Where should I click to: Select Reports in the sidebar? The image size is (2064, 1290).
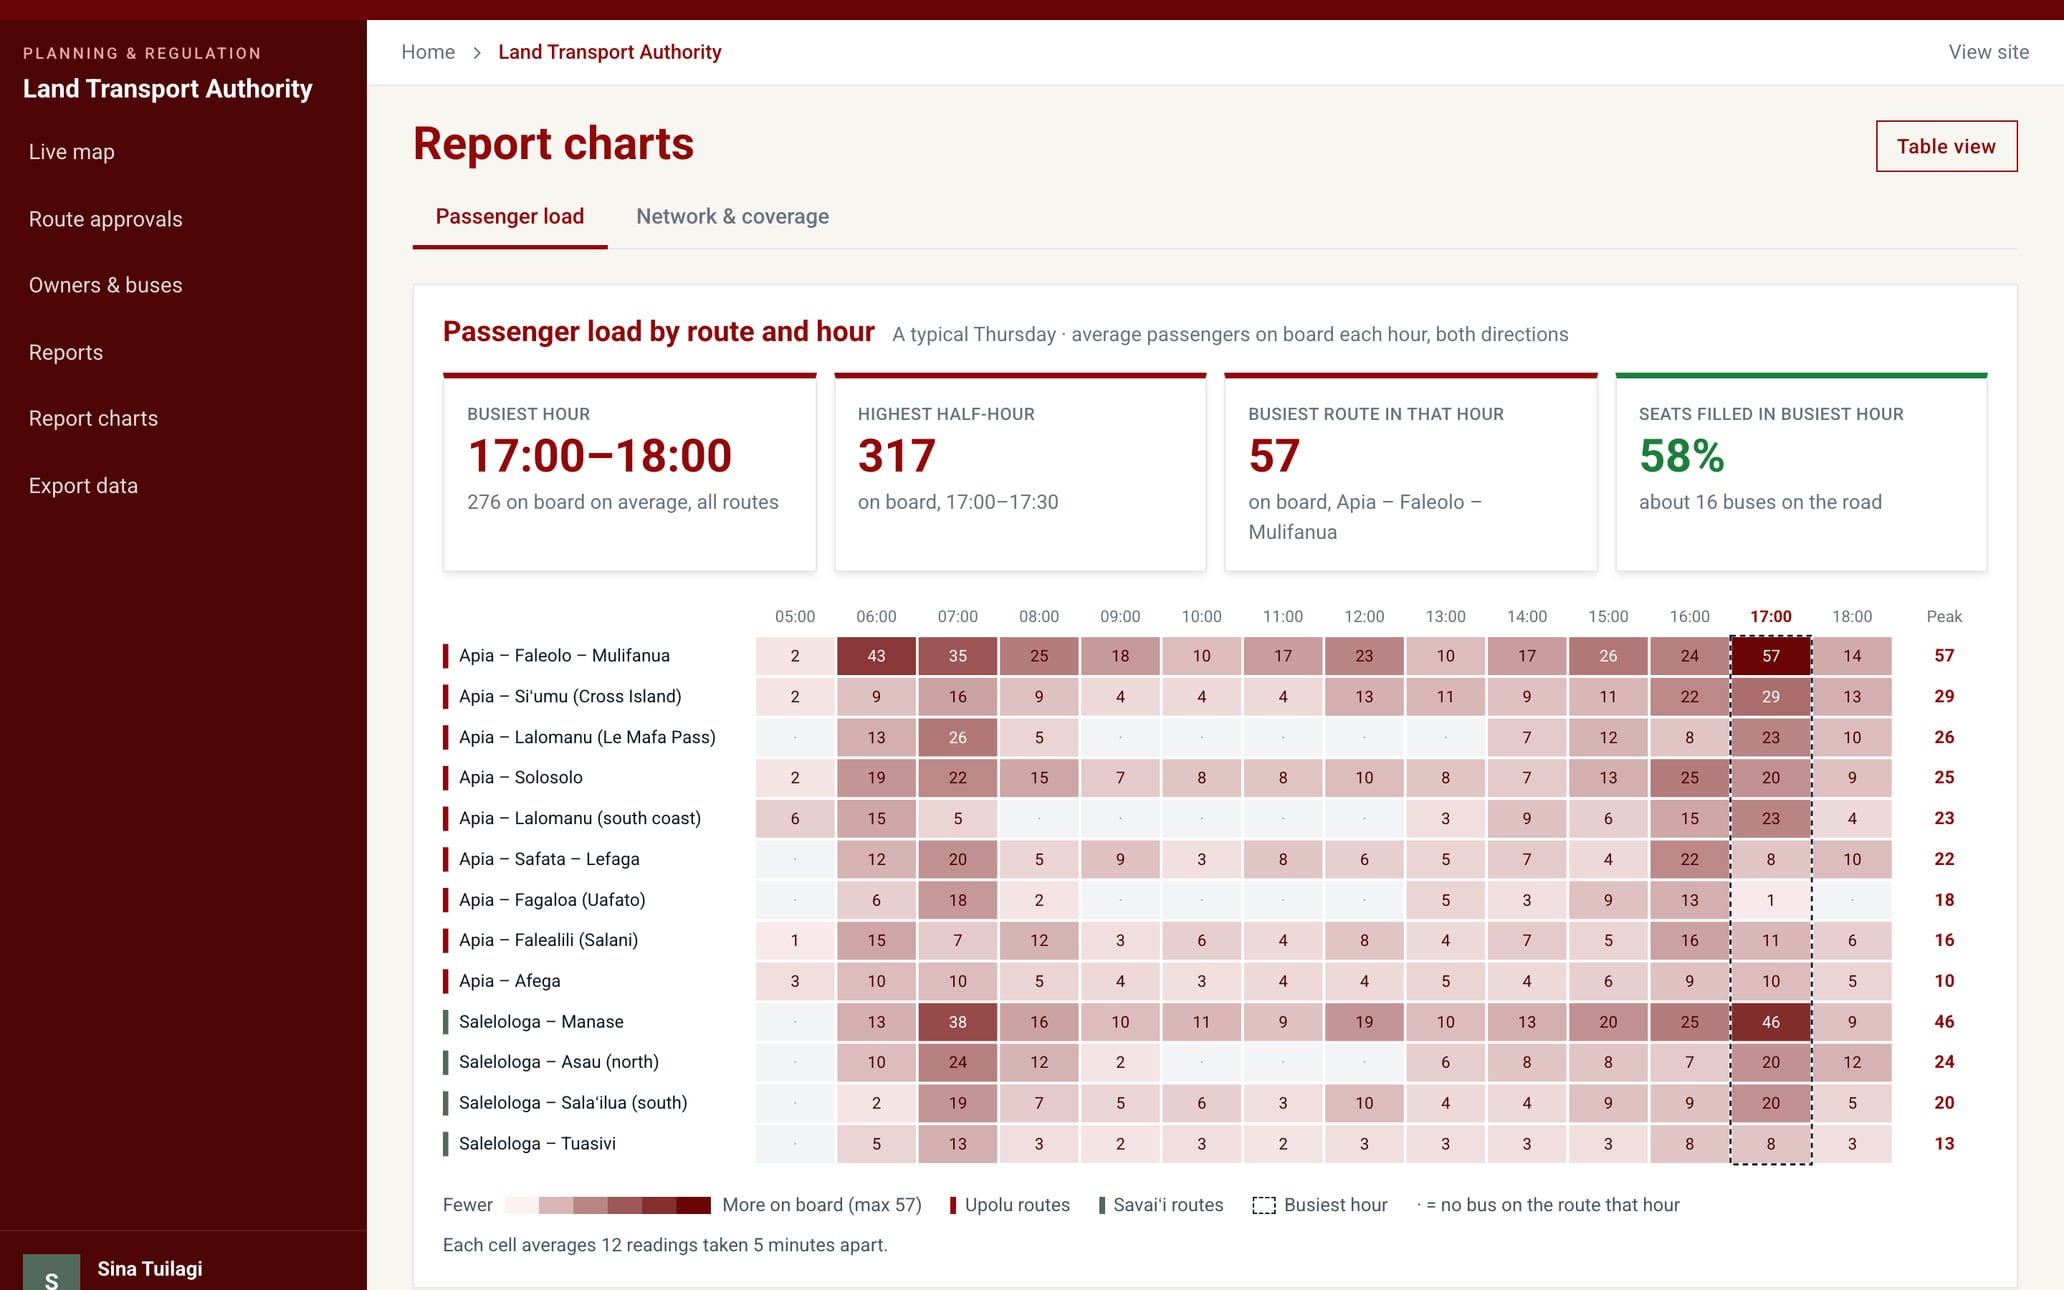tap(65, 352)
